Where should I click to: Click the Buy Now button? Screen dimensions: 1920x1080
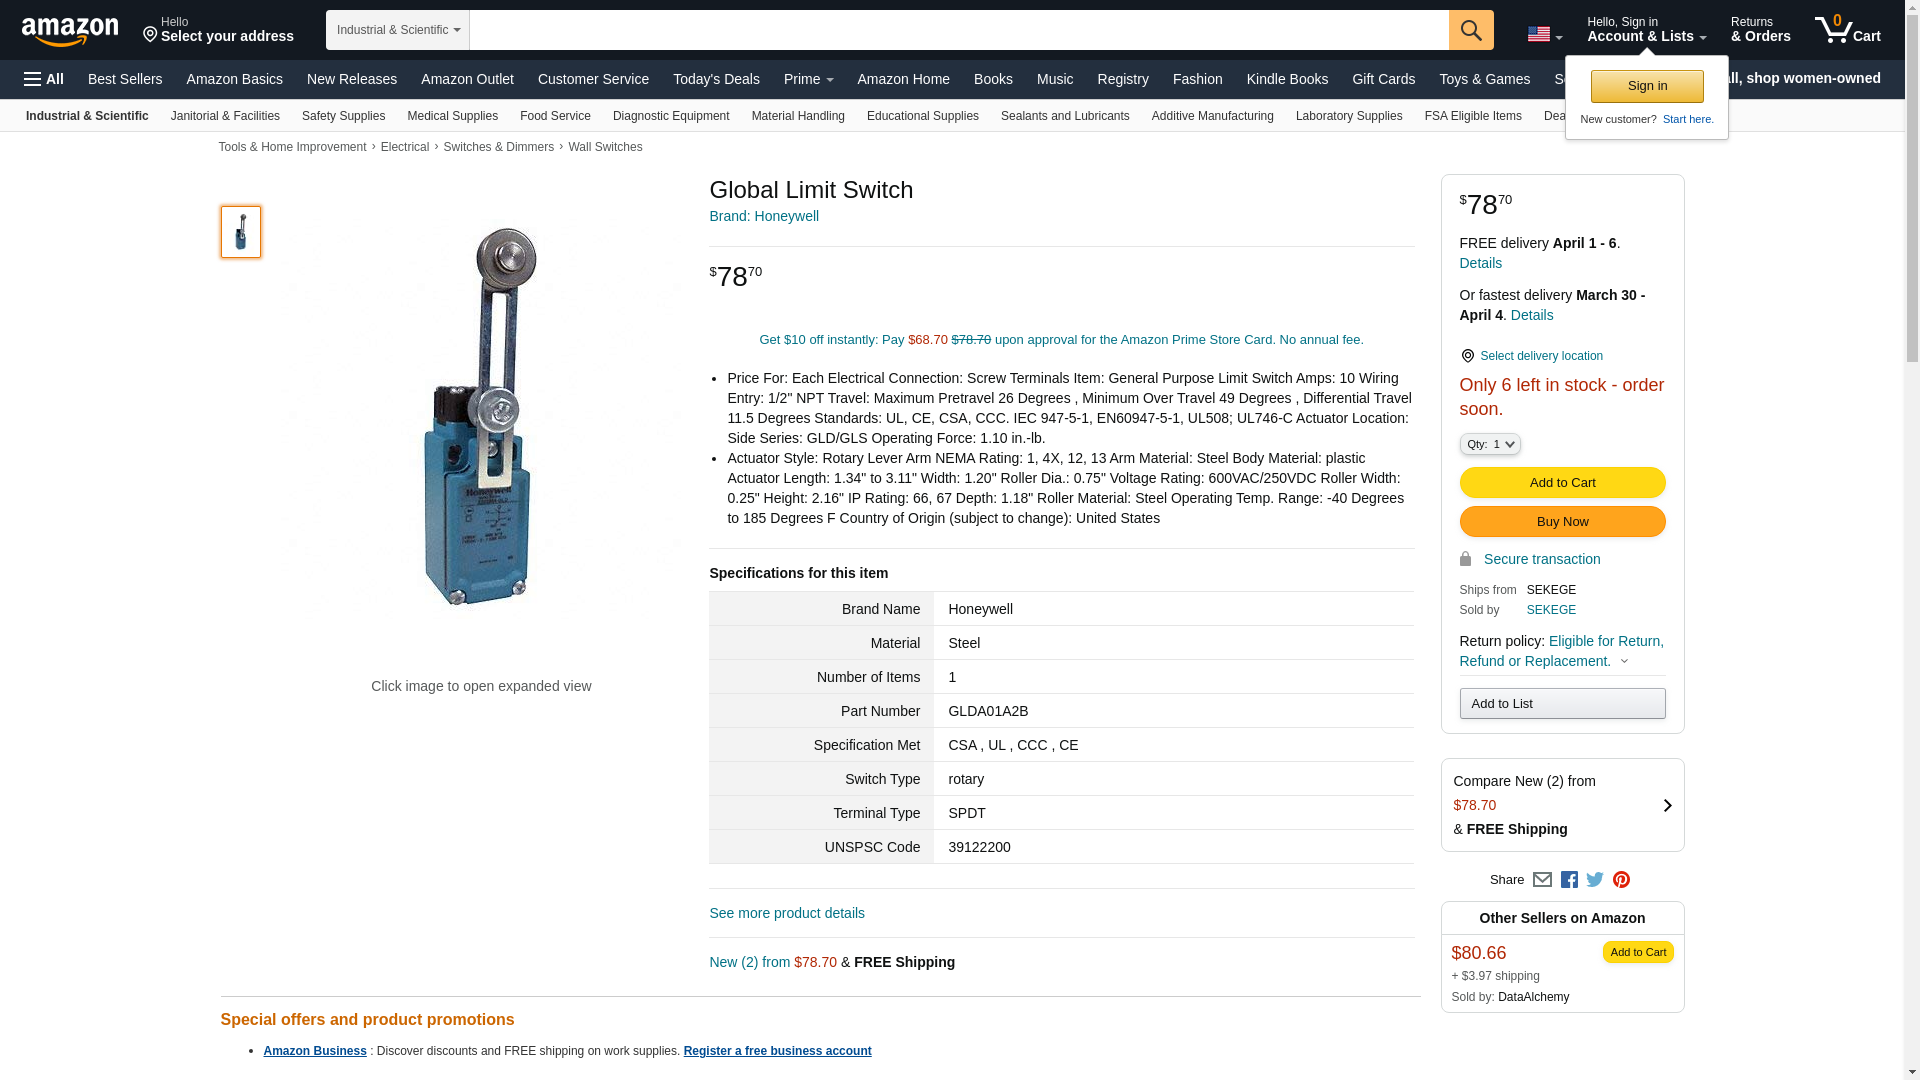[1562, 522]
